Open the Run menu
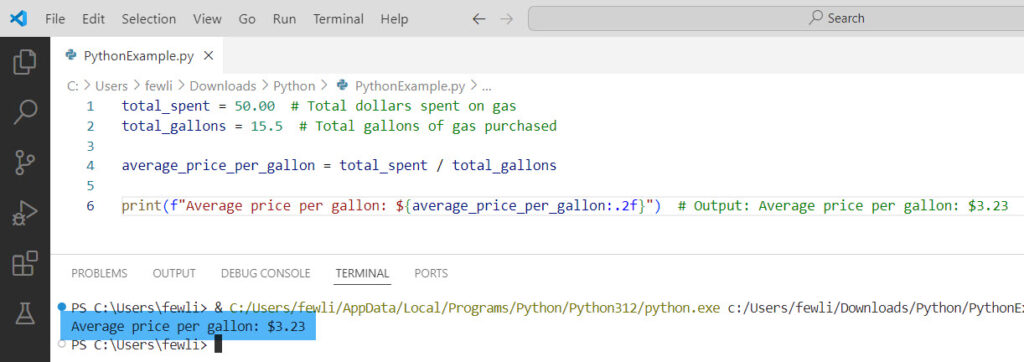Image resolution: width=1024 pixels, height=362 pixels. pyautogui.click(x=284, y=19)
